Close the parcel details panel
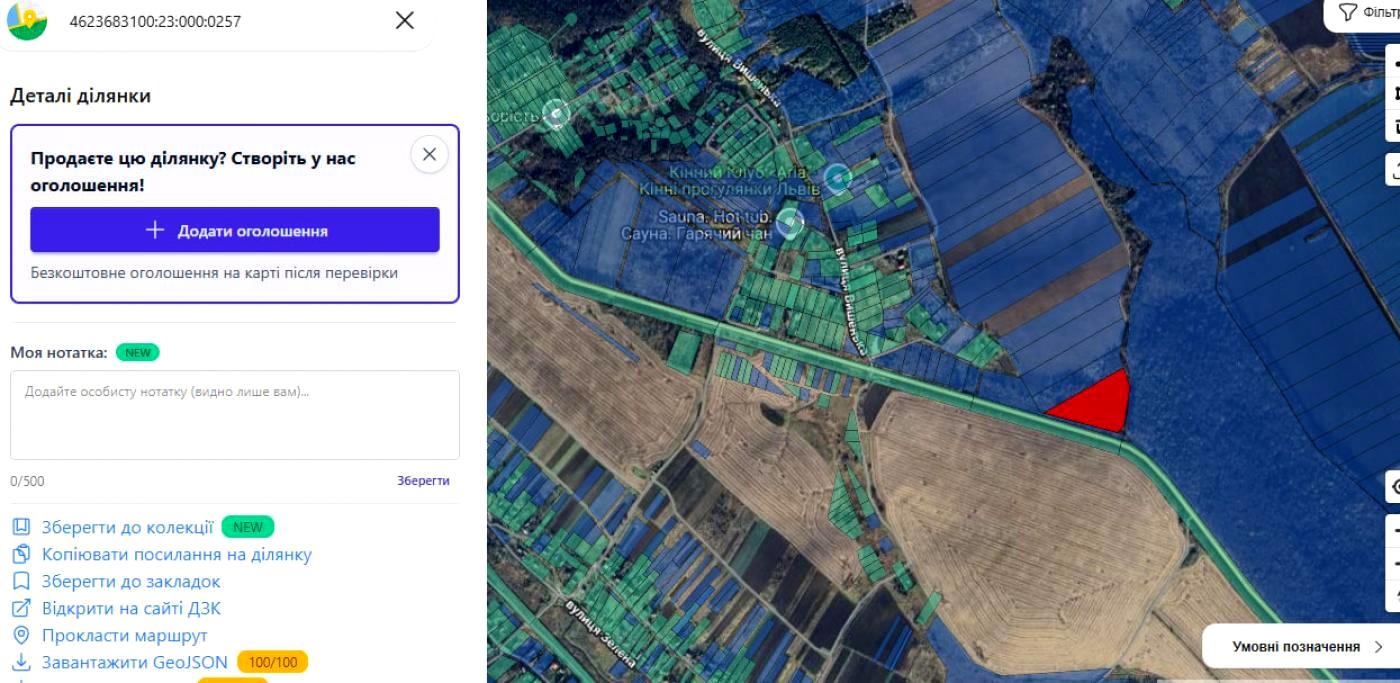The height and width of the screenshot is (683, 1400). pos(404,20)
